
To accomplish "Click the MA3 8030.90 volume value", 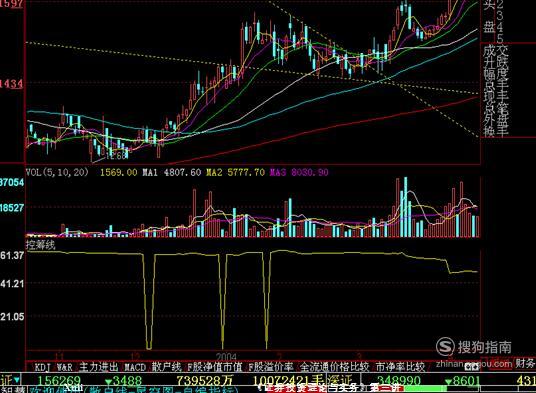I will pyautogui.click(x=299, y=172).
